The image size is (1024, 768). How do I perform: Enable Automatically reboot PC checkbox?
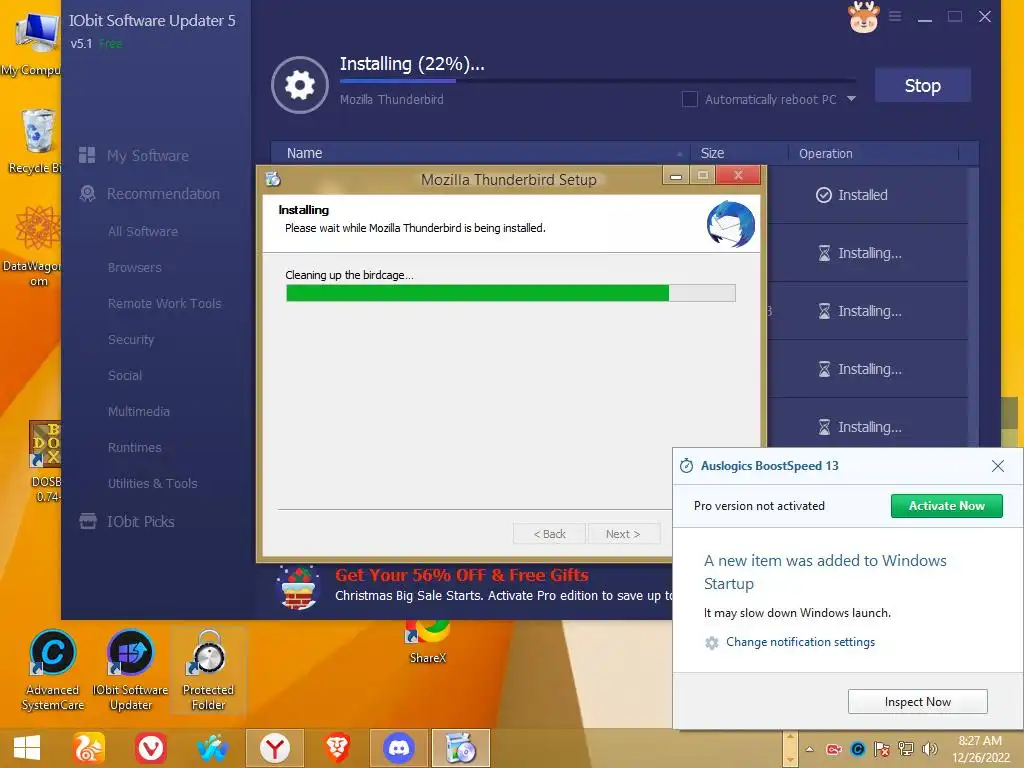point(690,99)
